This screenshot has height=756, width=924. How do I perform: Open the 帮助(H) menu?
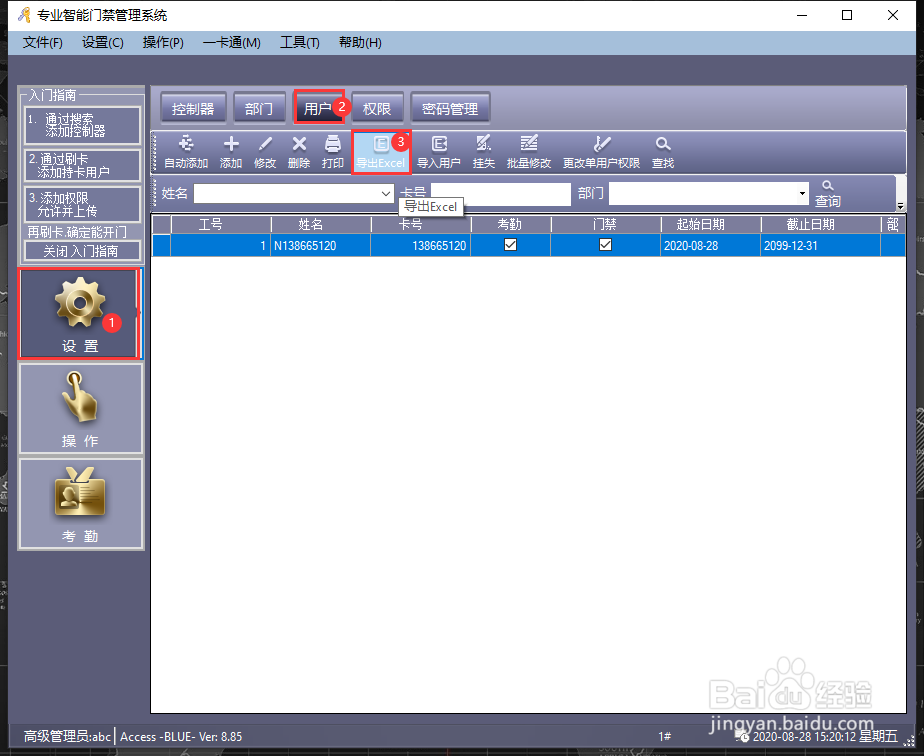click(360, 42)
